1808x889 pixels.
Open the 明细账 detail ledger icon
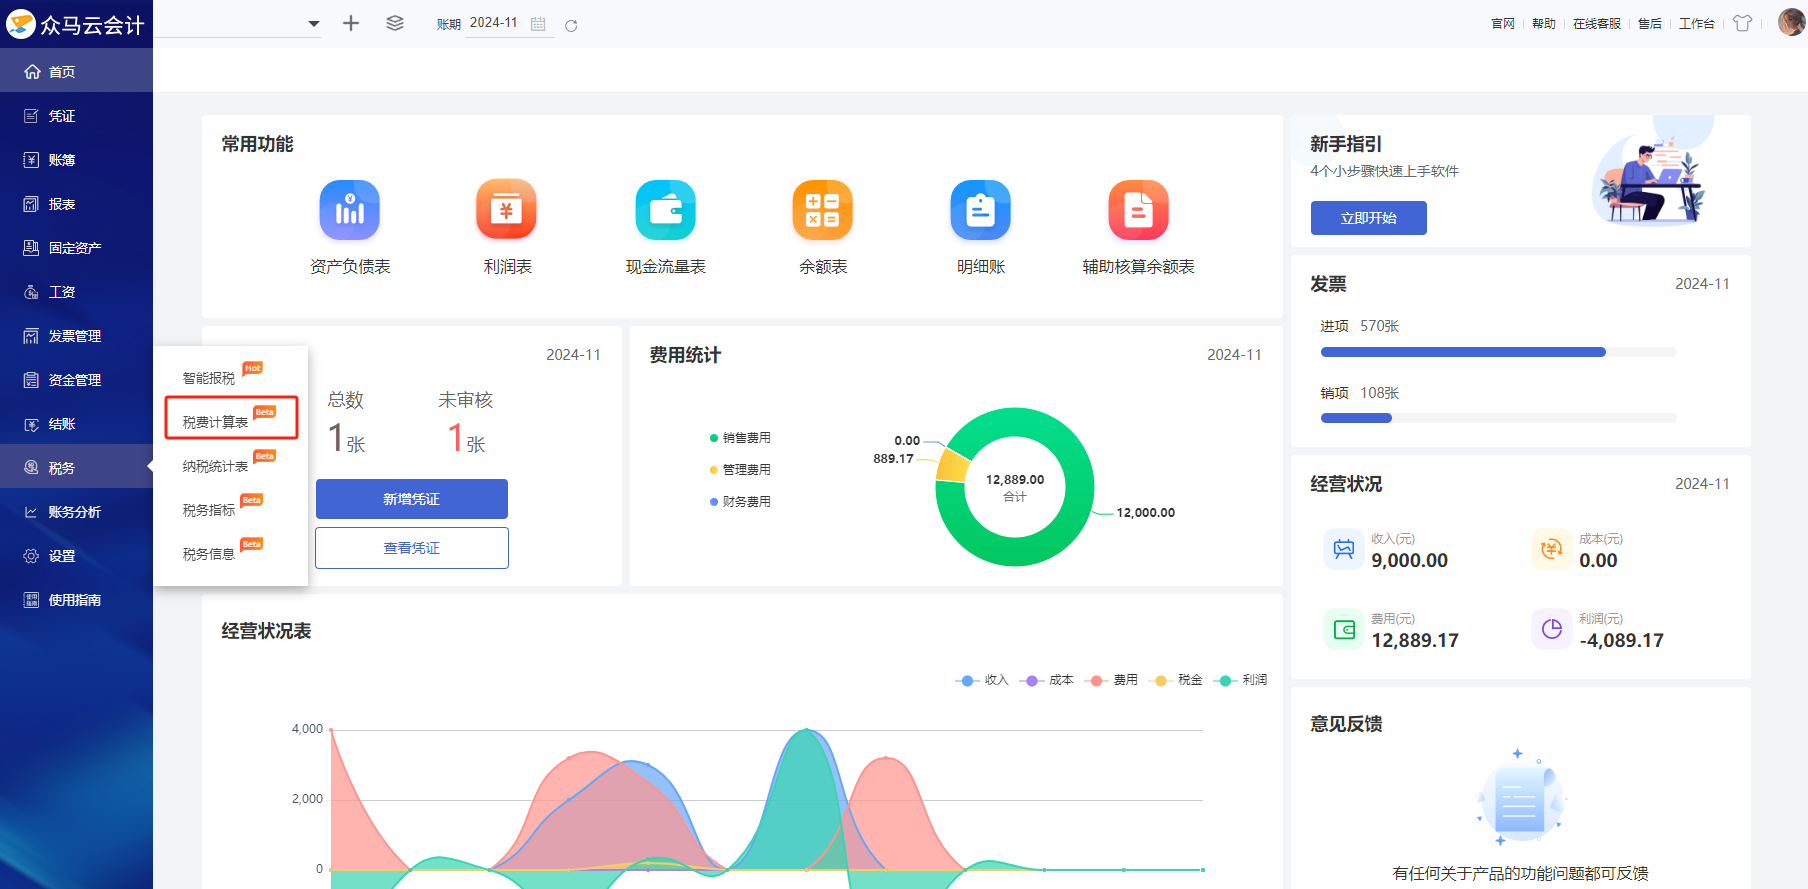click(980, 210)
